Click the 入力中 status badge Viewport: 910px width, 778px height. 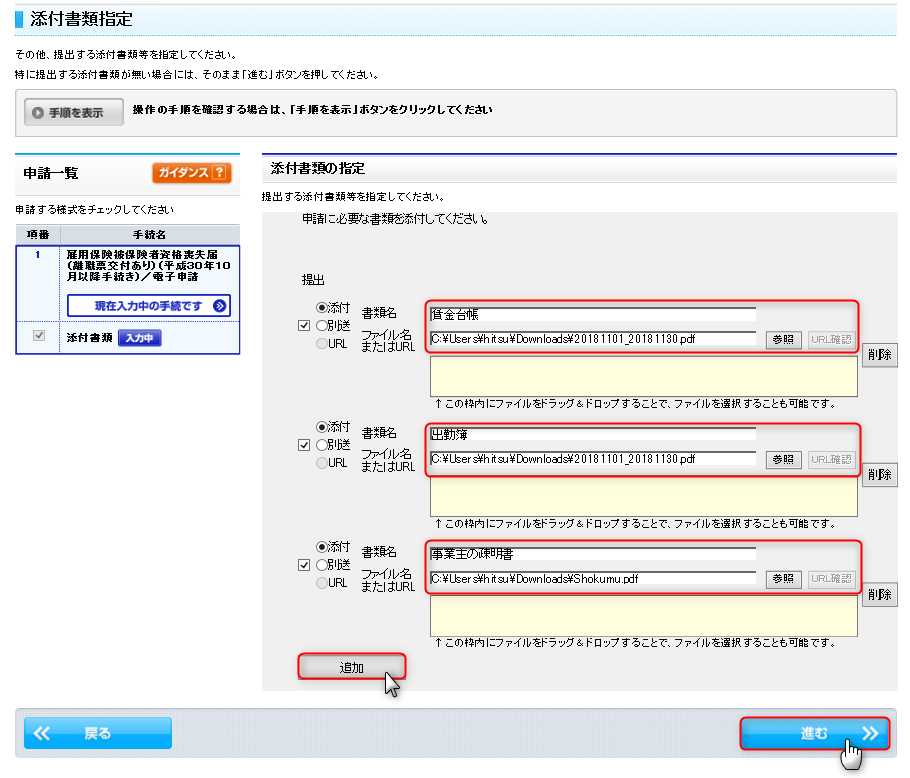pyautogui.click(x=140, y=338)
